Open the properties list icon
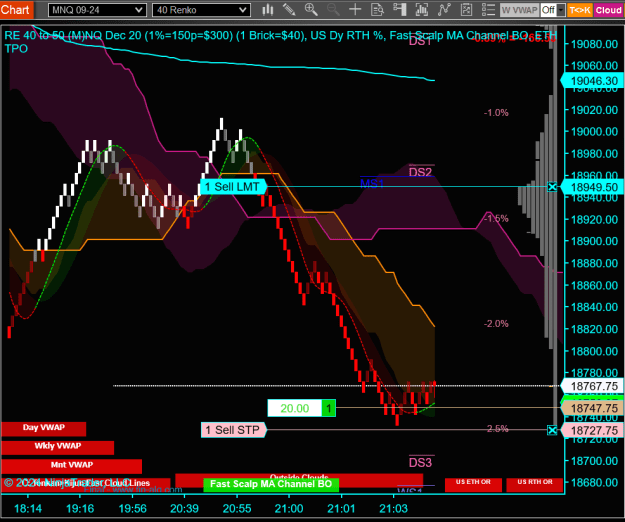Viewport: 625px width, 522px height. (488, 10)
